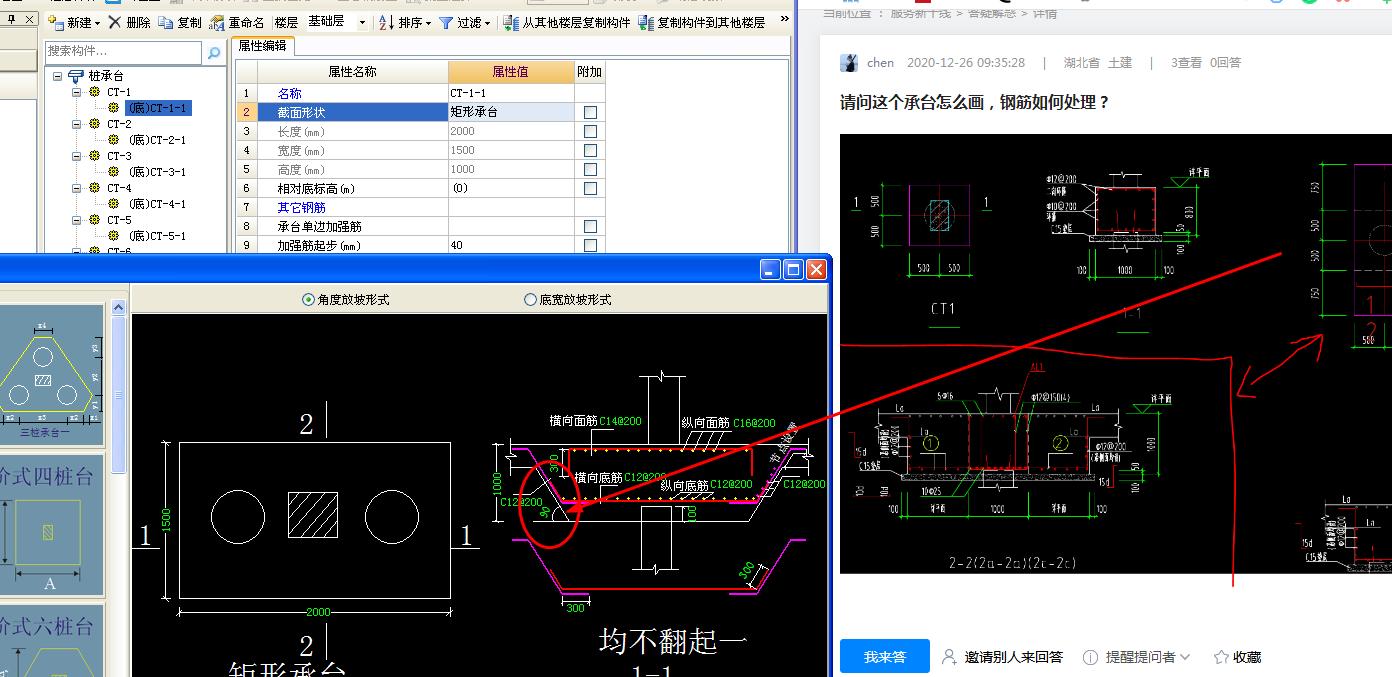Click the 邀请别人来回答 link
The width and height of the screenshot is (1392, 677).
[x=1014, y=657]
